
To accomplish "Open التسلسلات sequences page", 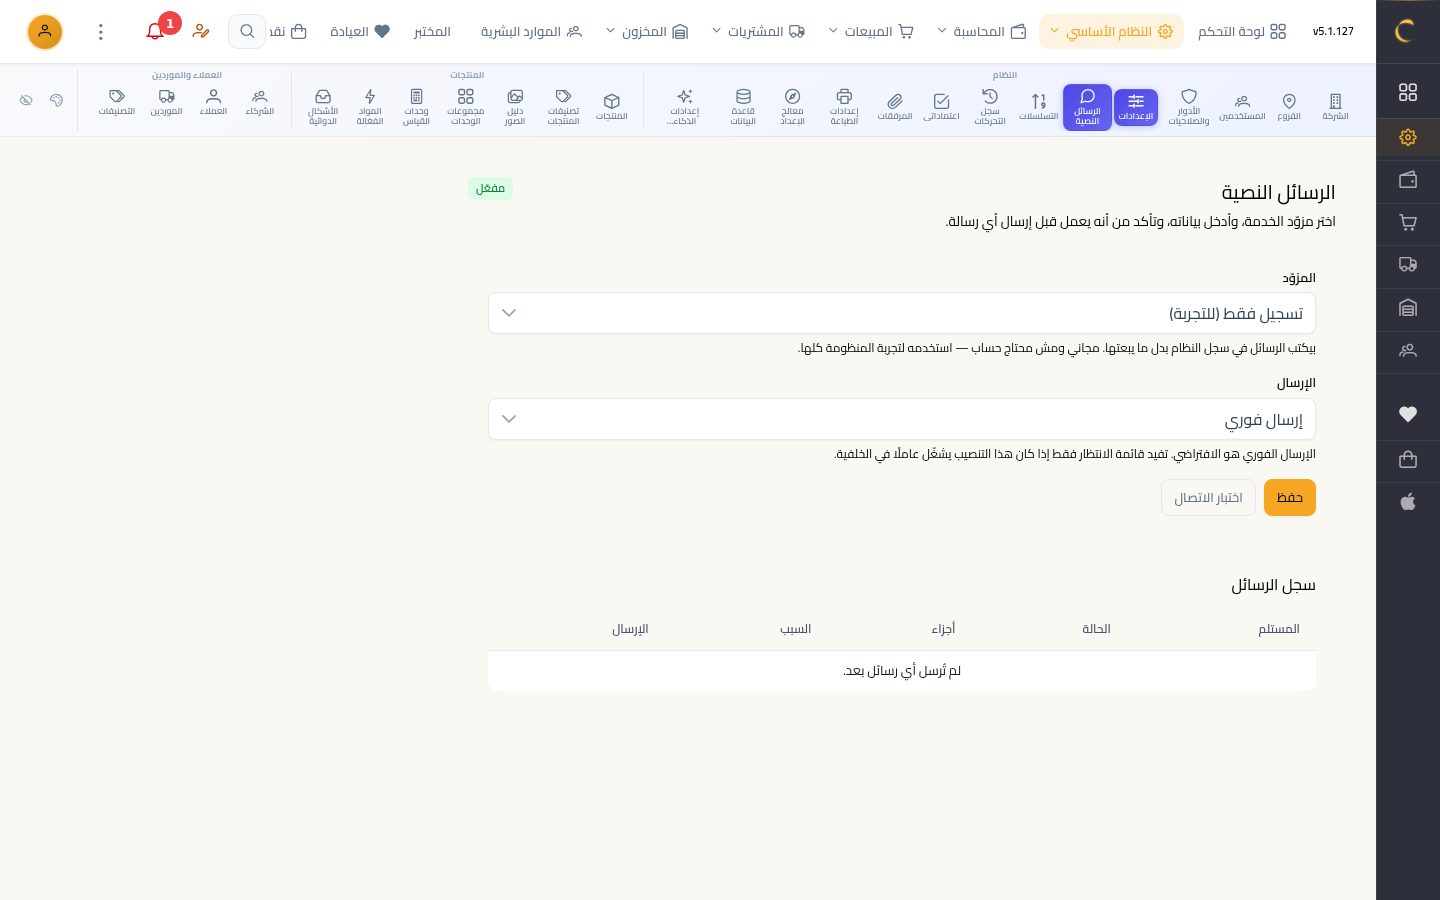I will click(x=1039, y=107).
